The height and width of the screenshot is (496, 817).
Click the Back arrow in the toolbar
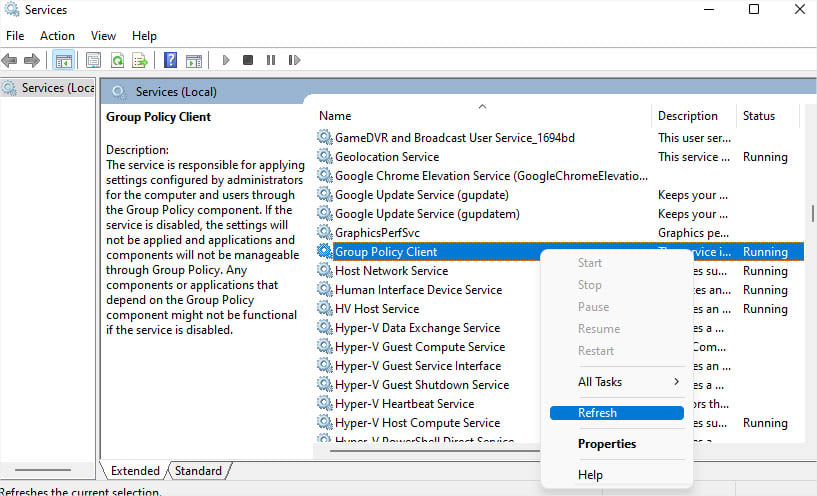[x=10, y=60]
